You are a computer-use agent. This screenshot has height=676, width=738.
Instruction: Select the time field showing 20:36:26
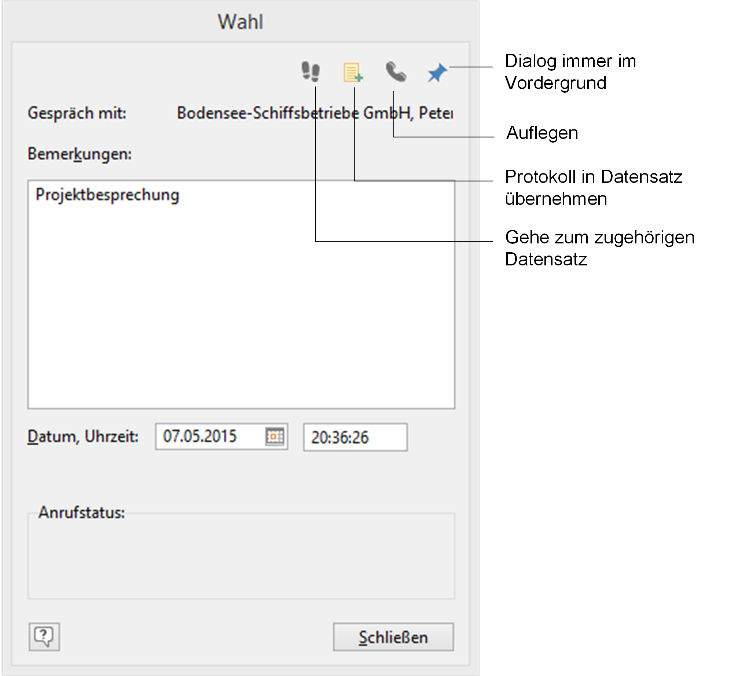354,437
